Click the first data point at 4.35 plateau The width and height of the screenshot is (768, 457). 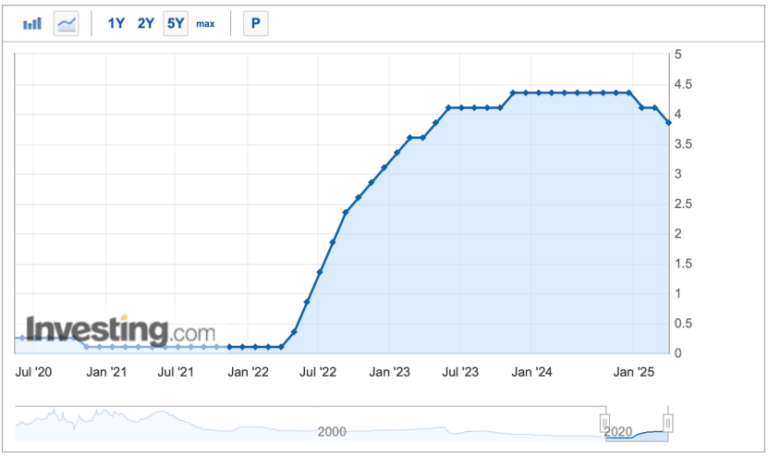[513, 93]
